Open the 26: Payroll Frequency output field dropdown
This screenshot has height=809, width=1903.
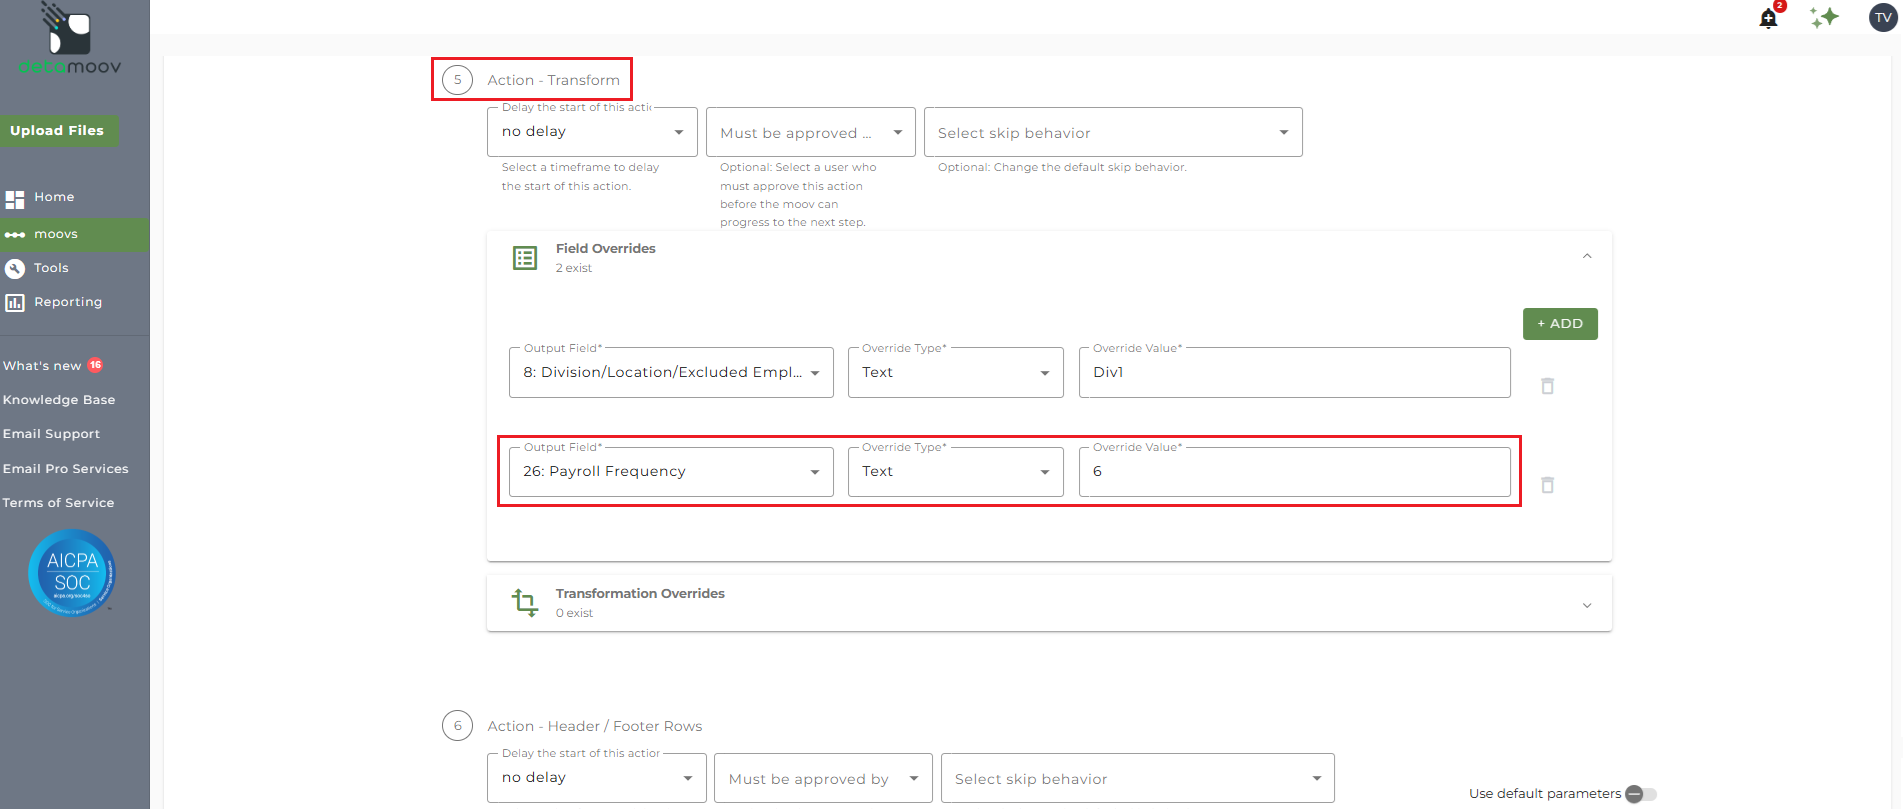click(670, 472)
